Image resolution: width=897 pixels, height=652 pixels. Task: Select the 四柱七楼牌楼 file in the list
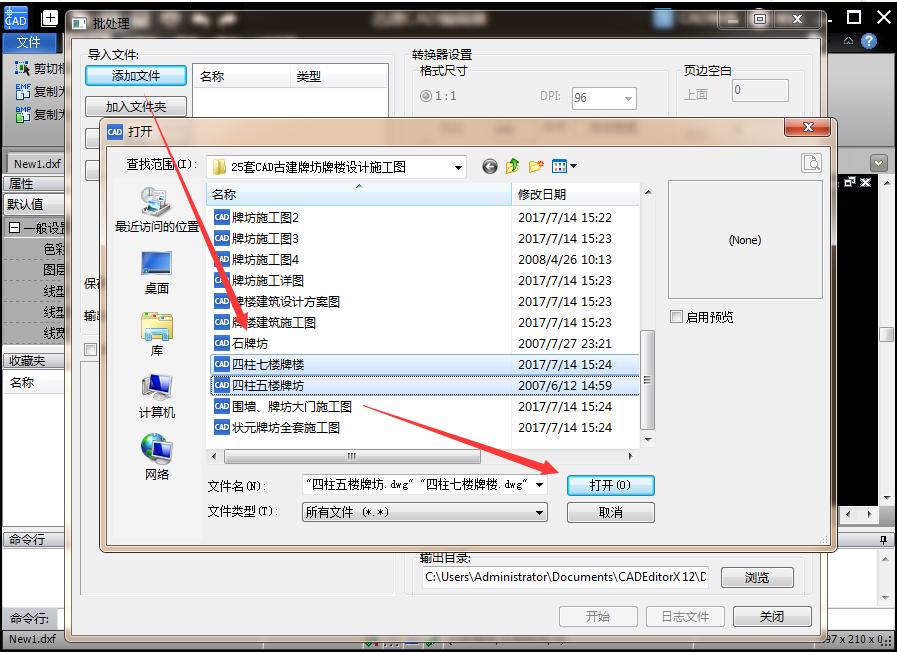click(270, 364)
